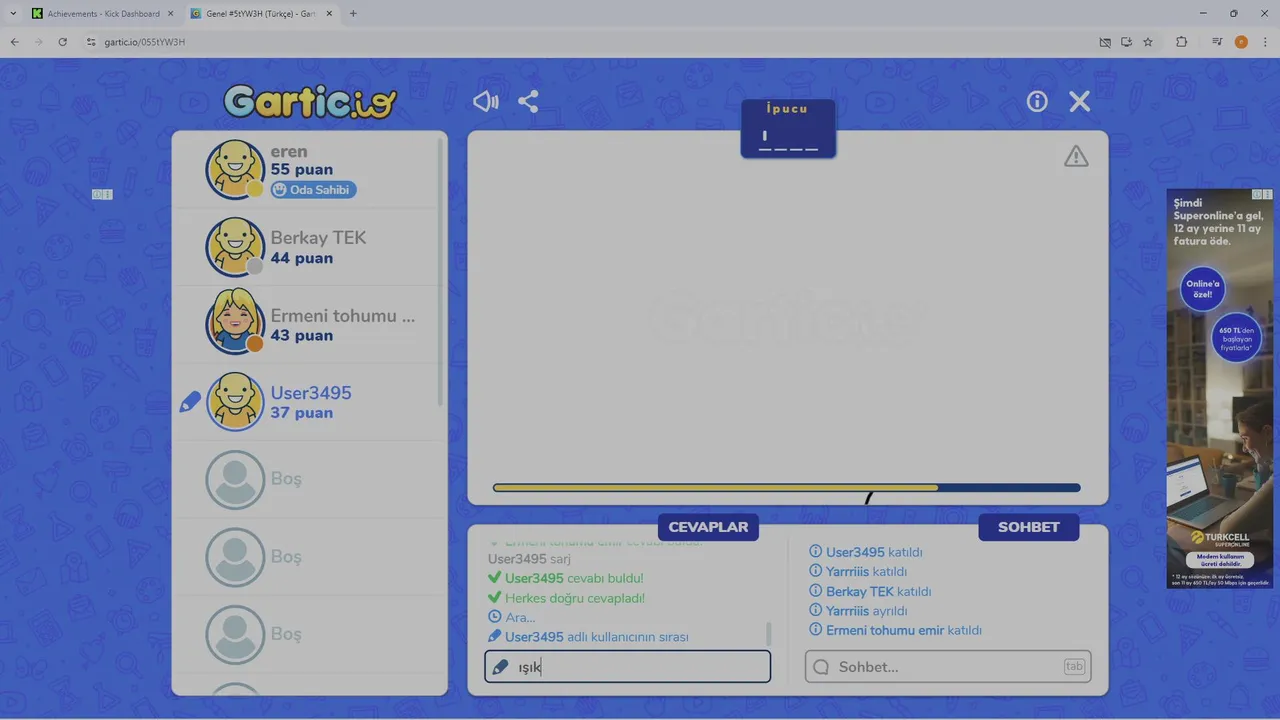Open the tab search dropdown arrow
Screen dimensions: 1280x720
point(12,14)
